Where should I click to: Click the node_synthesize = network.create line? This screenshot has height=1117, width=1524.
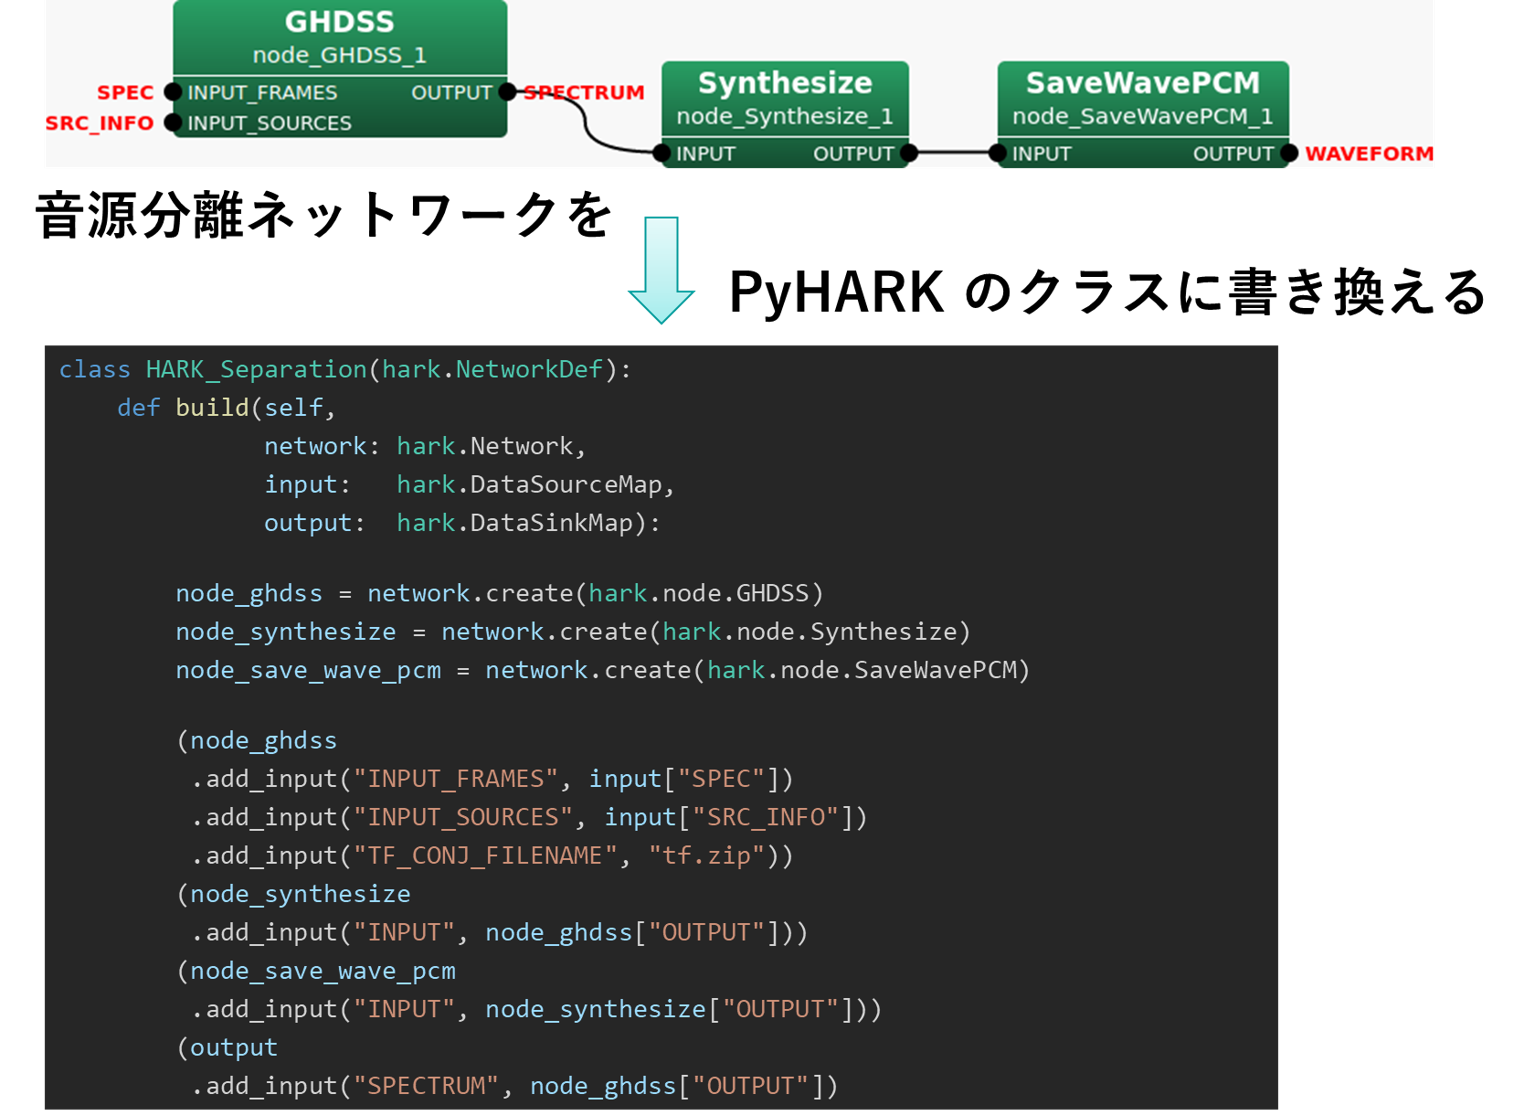point(572,632)
